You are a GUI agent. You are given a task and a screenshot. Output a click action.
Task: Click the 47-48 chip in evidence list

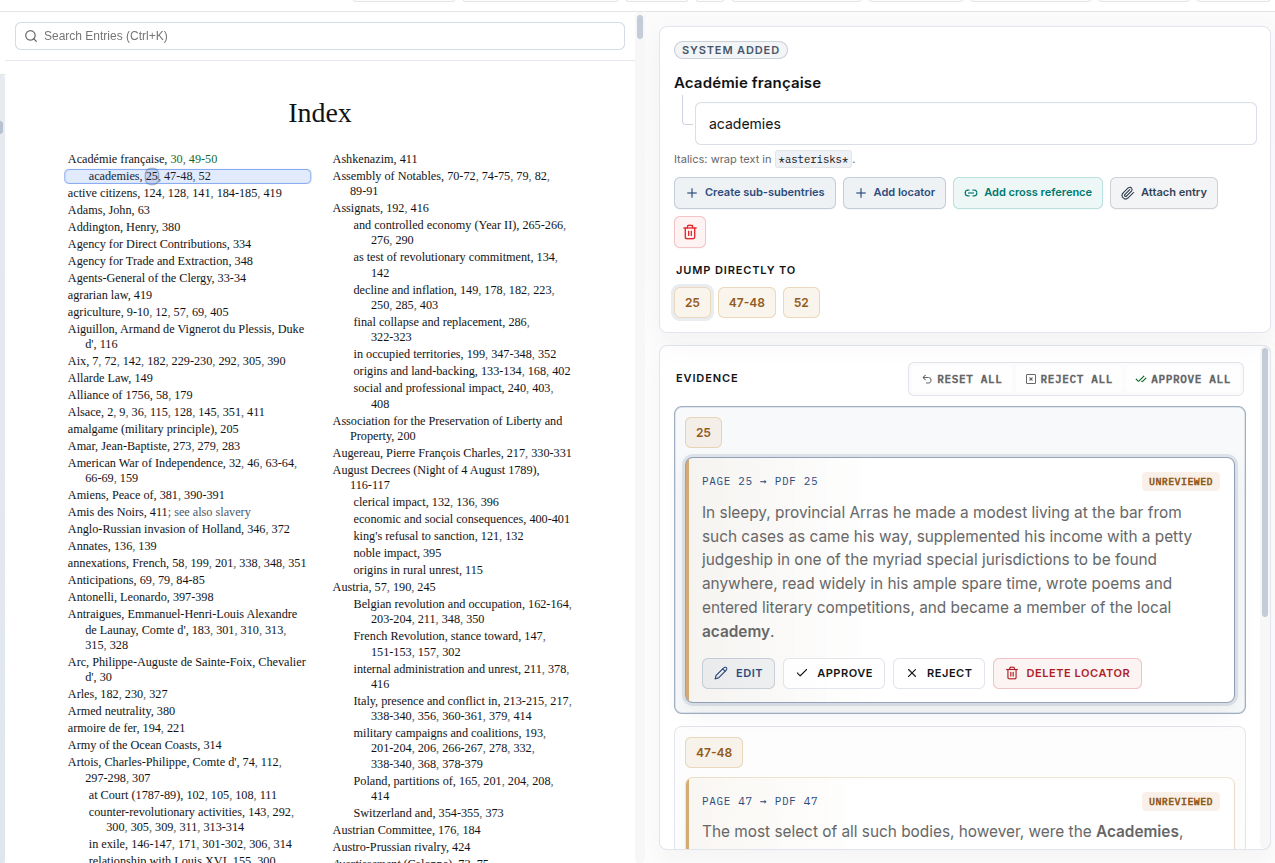[714, 753]
